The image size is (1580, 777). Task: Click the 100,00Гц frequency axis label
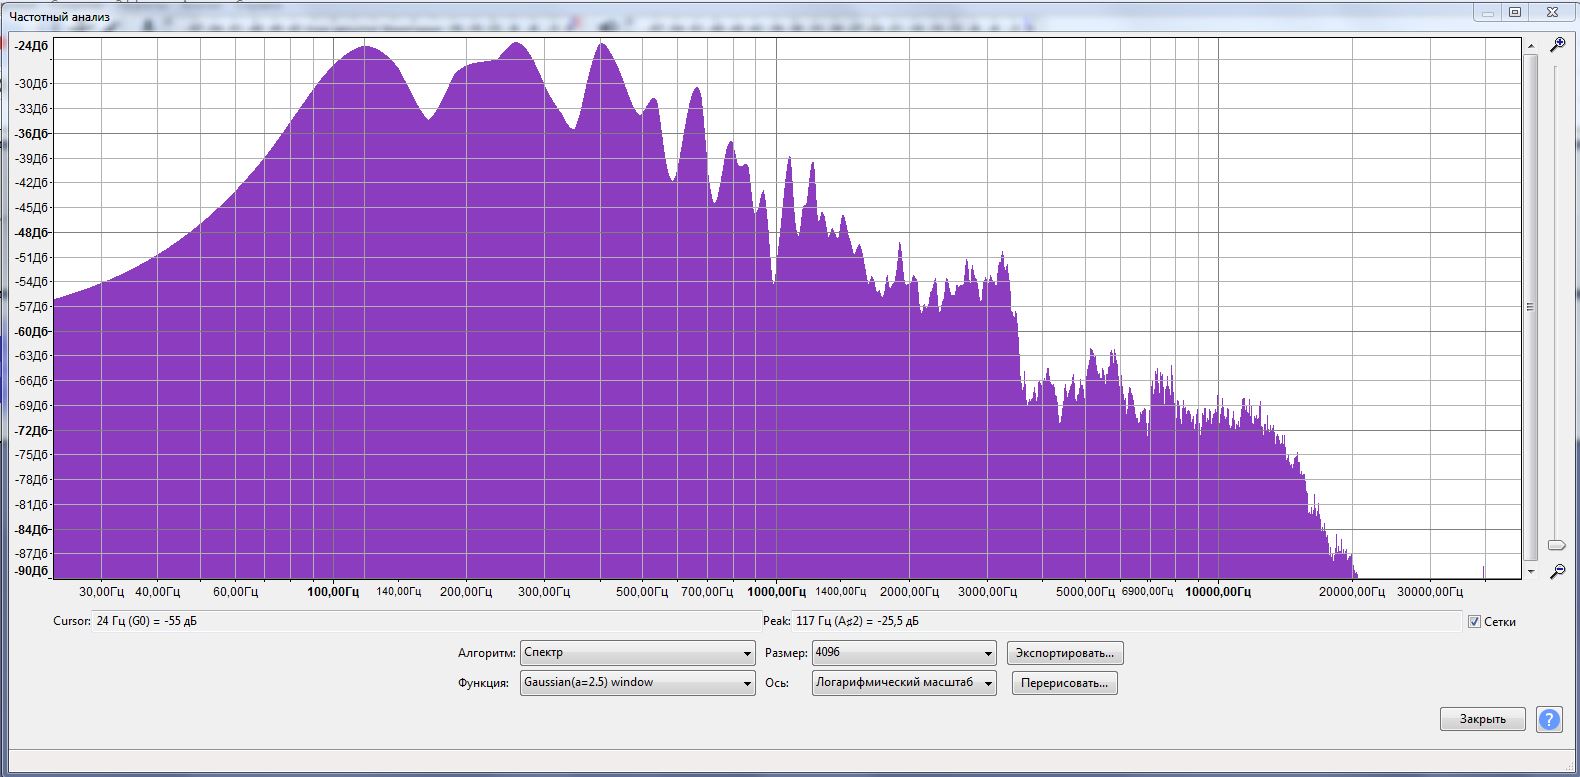333,592
